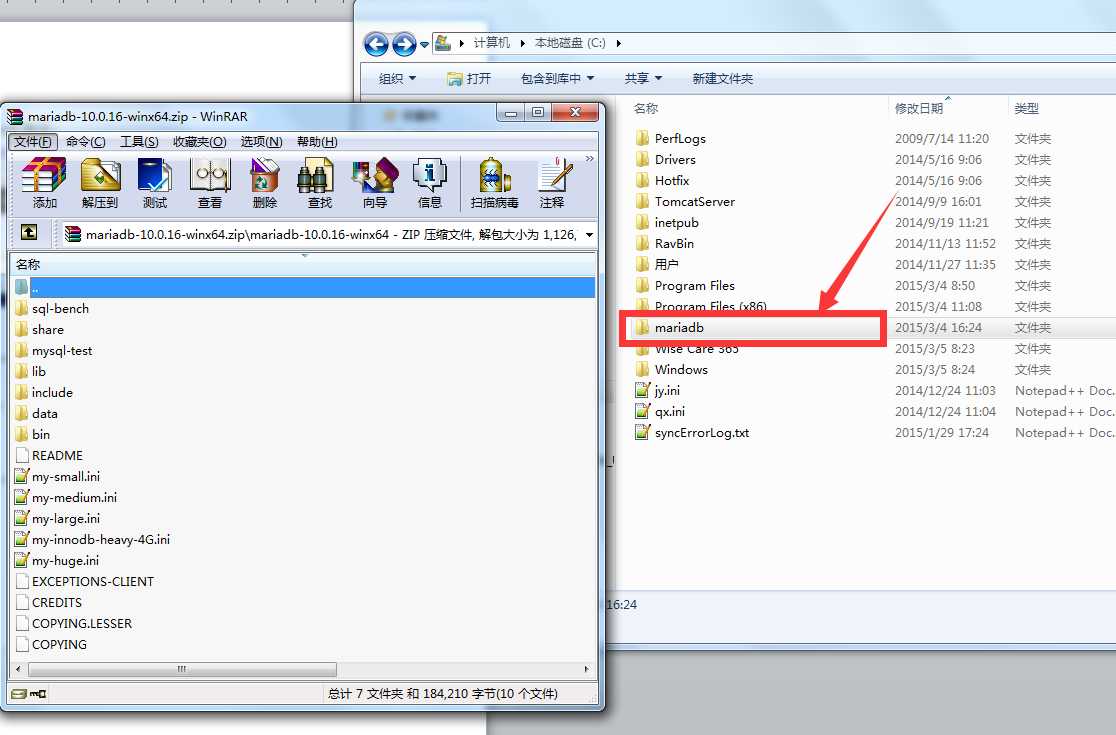Open the Tools (工具) menu

pos(139,142)
